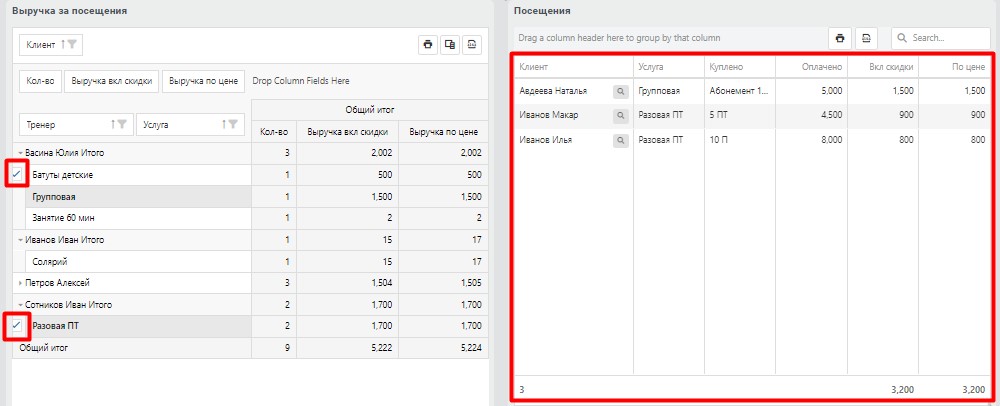
Task: Open filter funnel on Тренер field
Action: (122, 125)
